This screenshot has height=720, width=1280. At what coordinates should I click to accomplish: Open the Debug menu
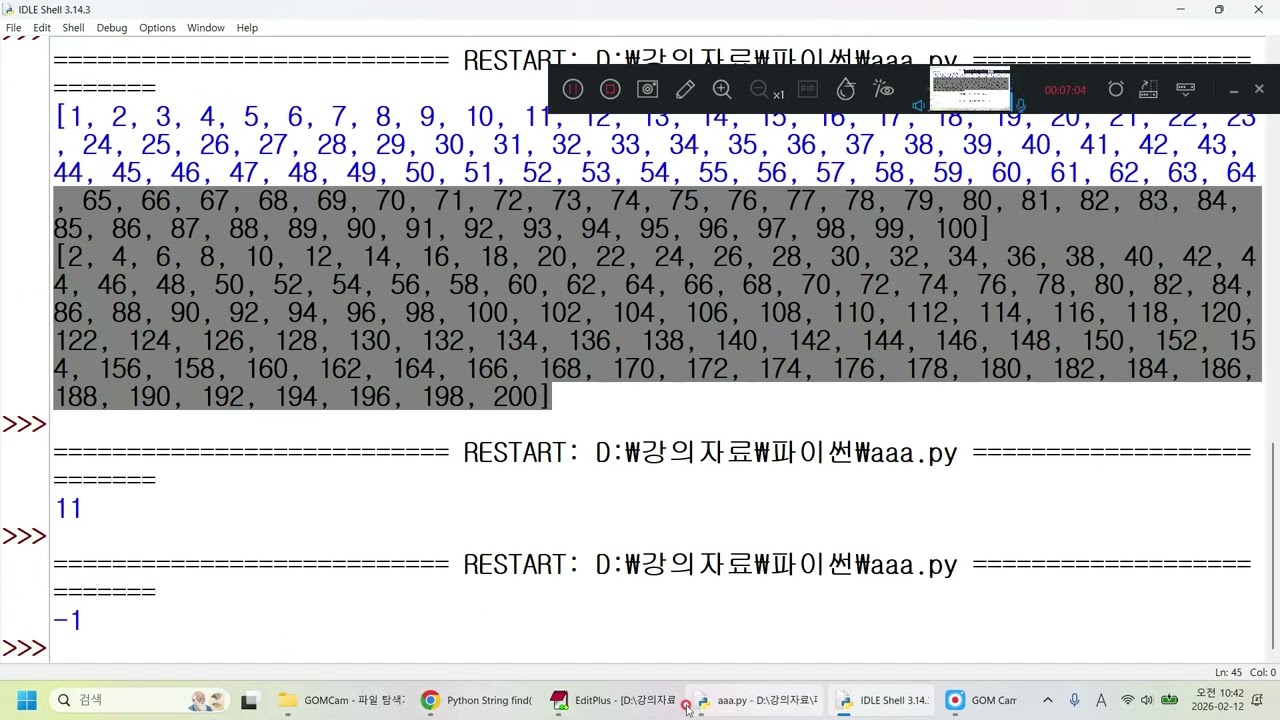coord(112,28)
